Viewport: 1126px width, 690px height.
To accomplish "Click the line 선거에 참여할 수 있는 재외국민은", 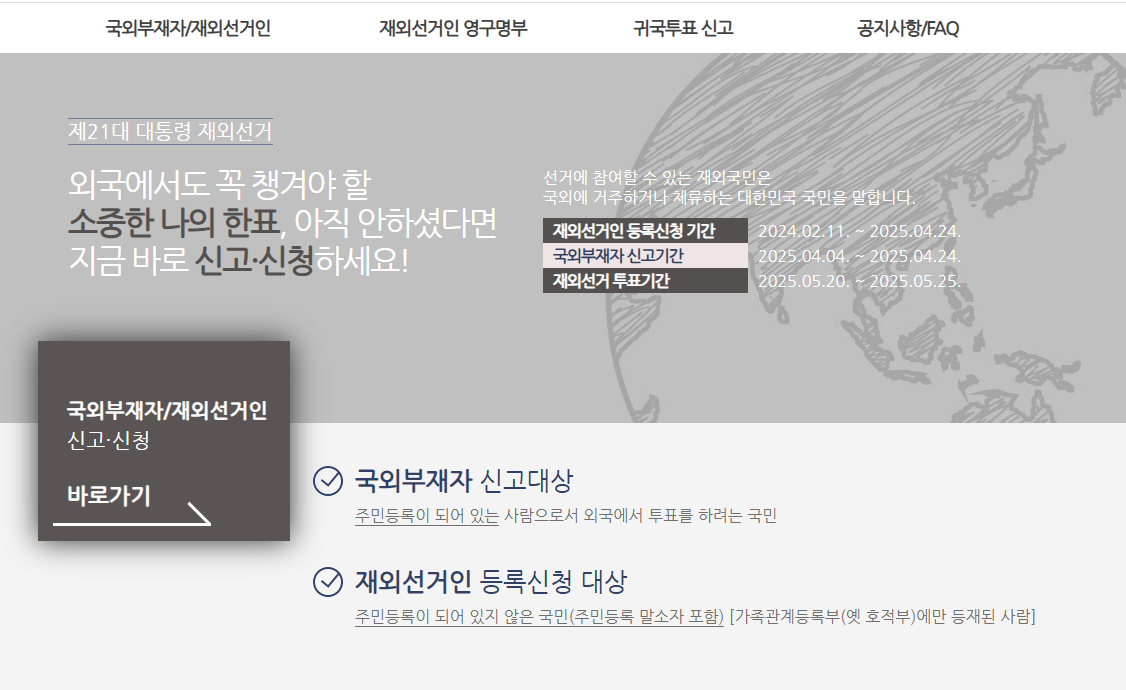I will 656,177.
